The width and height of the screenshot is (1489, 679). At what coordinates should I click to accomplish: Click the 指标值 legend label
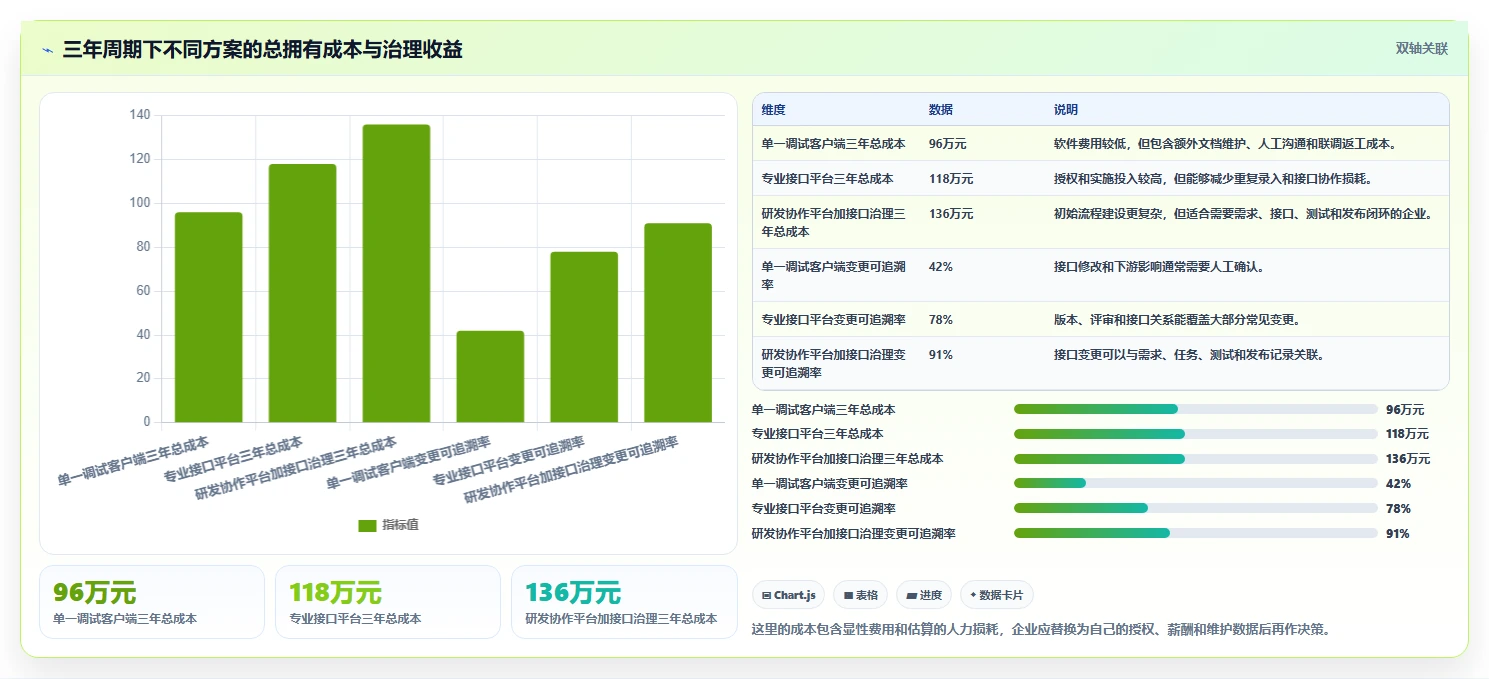click(400, 526)
